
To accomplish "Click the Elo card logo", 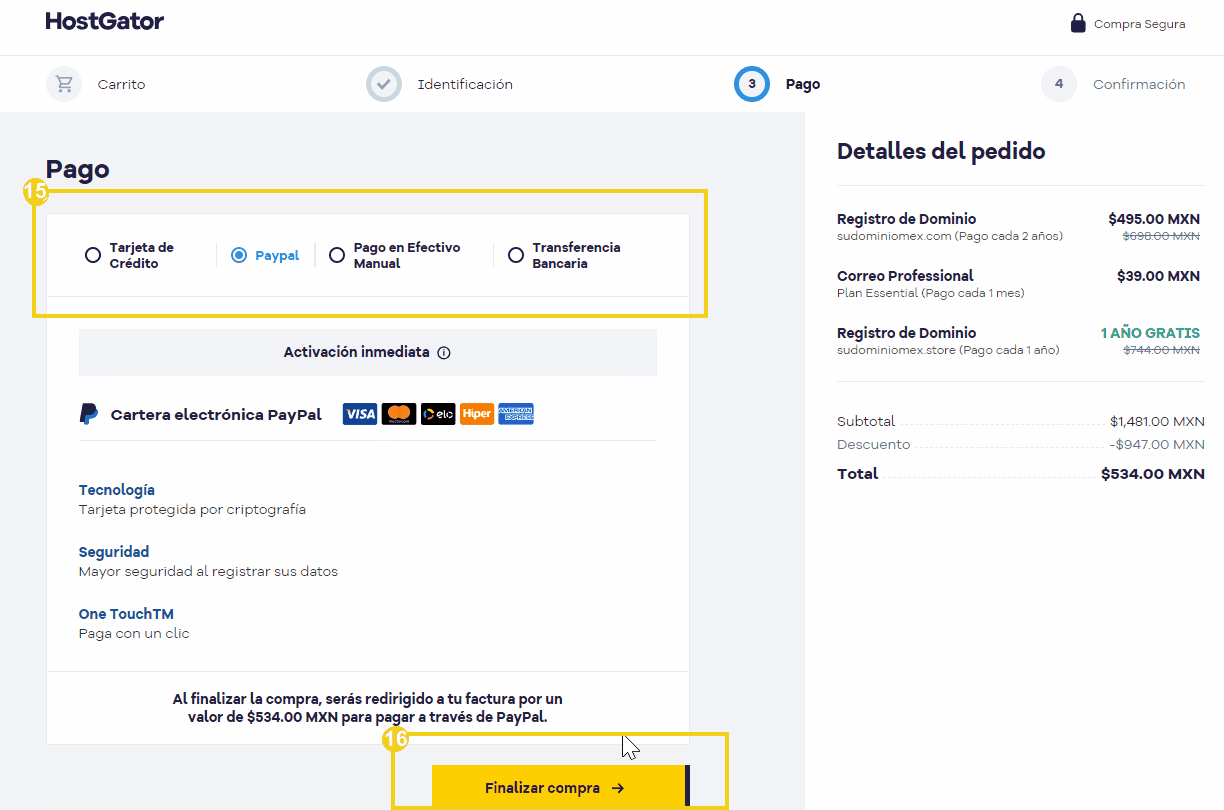I will tap(438, 414).
